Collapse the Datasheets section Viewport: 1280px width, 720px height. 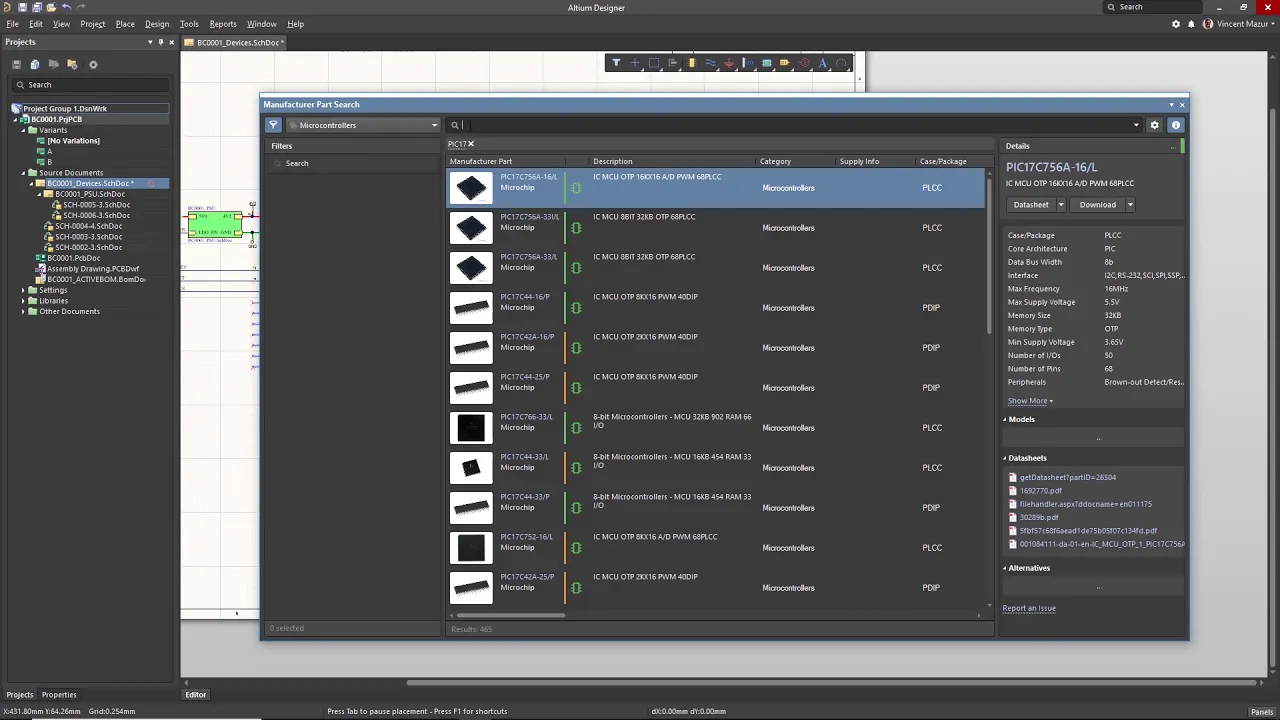pos(1005,458)
